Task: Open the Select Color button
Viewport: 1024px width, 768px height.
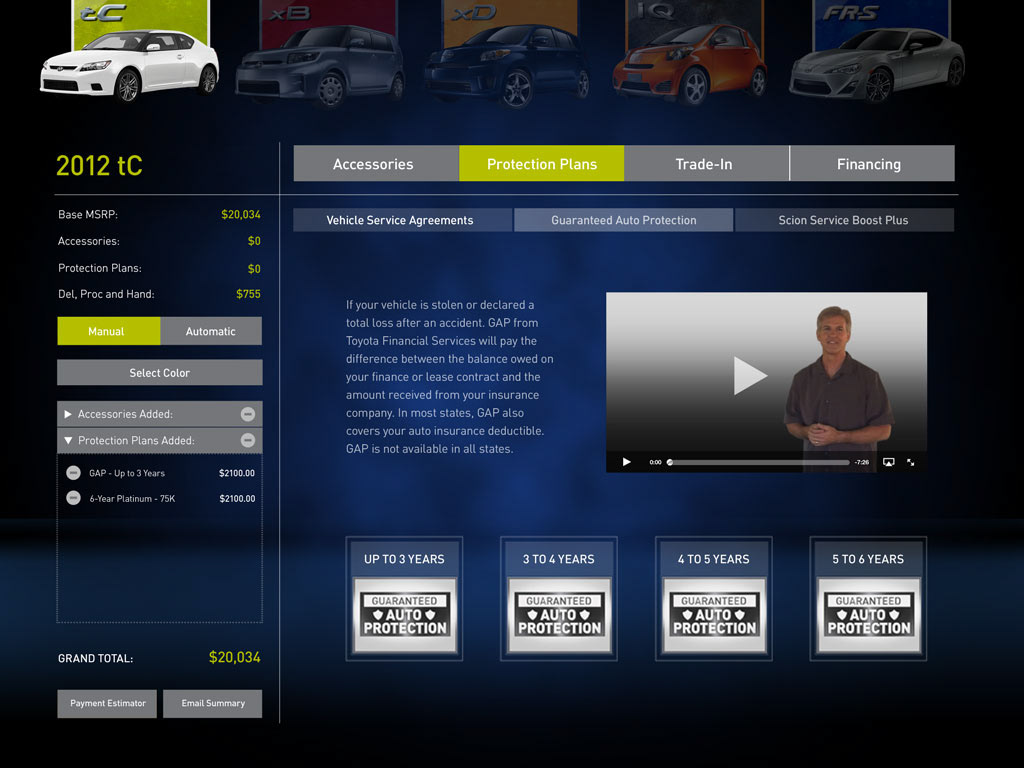Action: tap(159, 372)
